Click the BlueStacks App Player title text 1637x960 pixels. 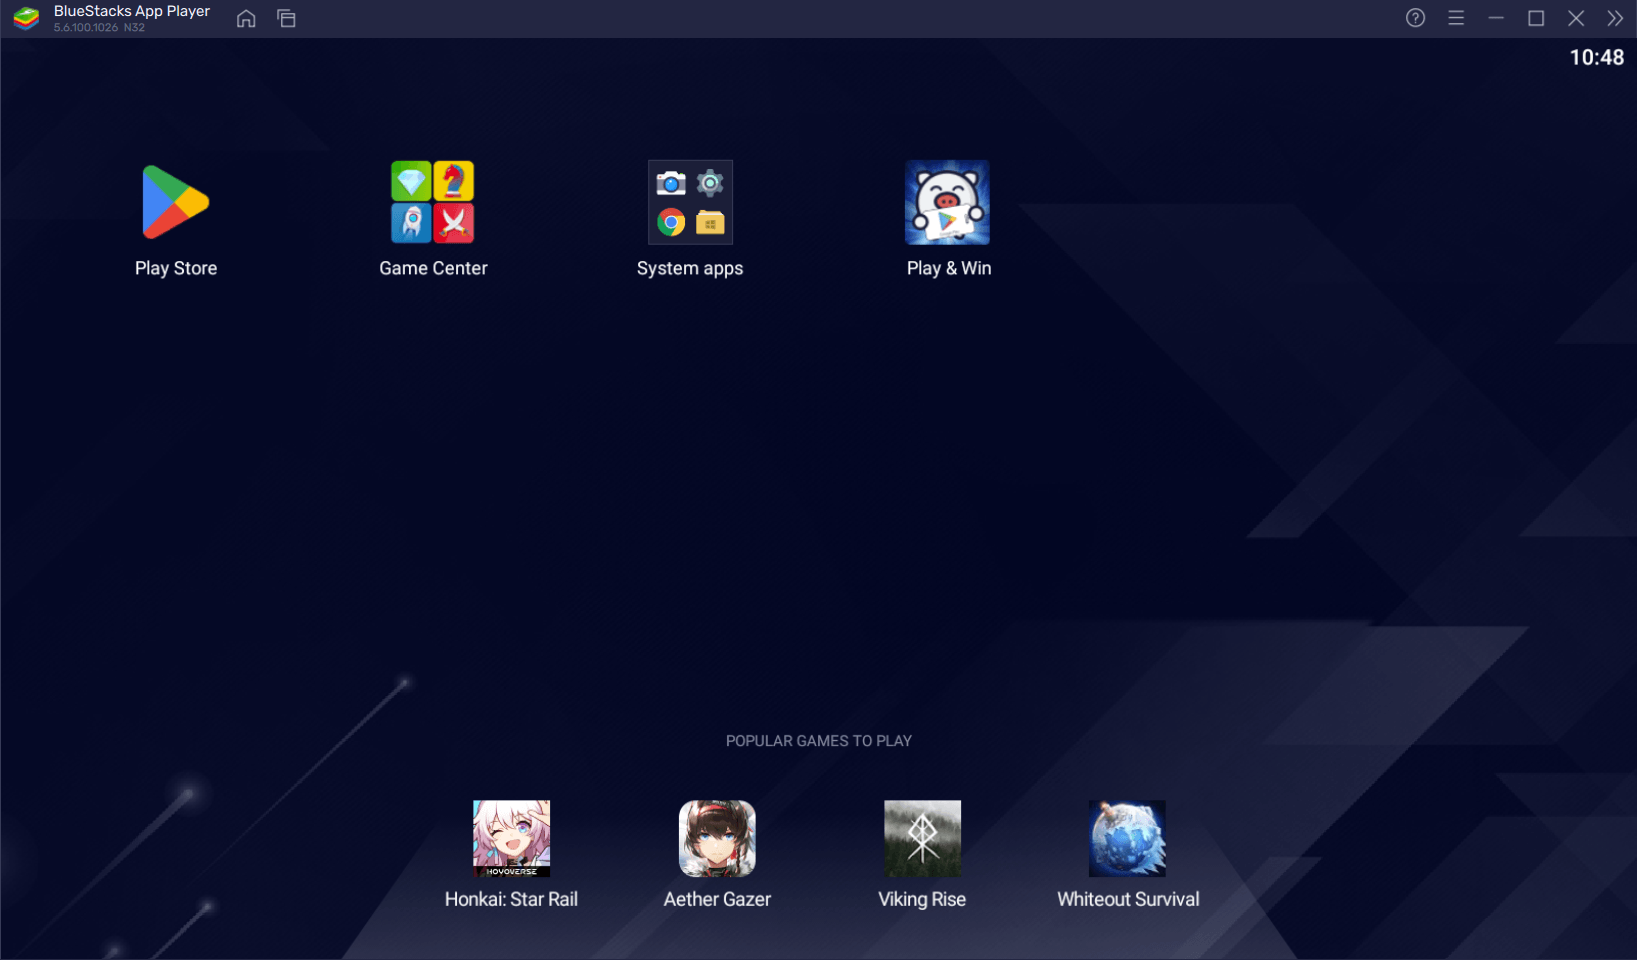coord(132,11)
